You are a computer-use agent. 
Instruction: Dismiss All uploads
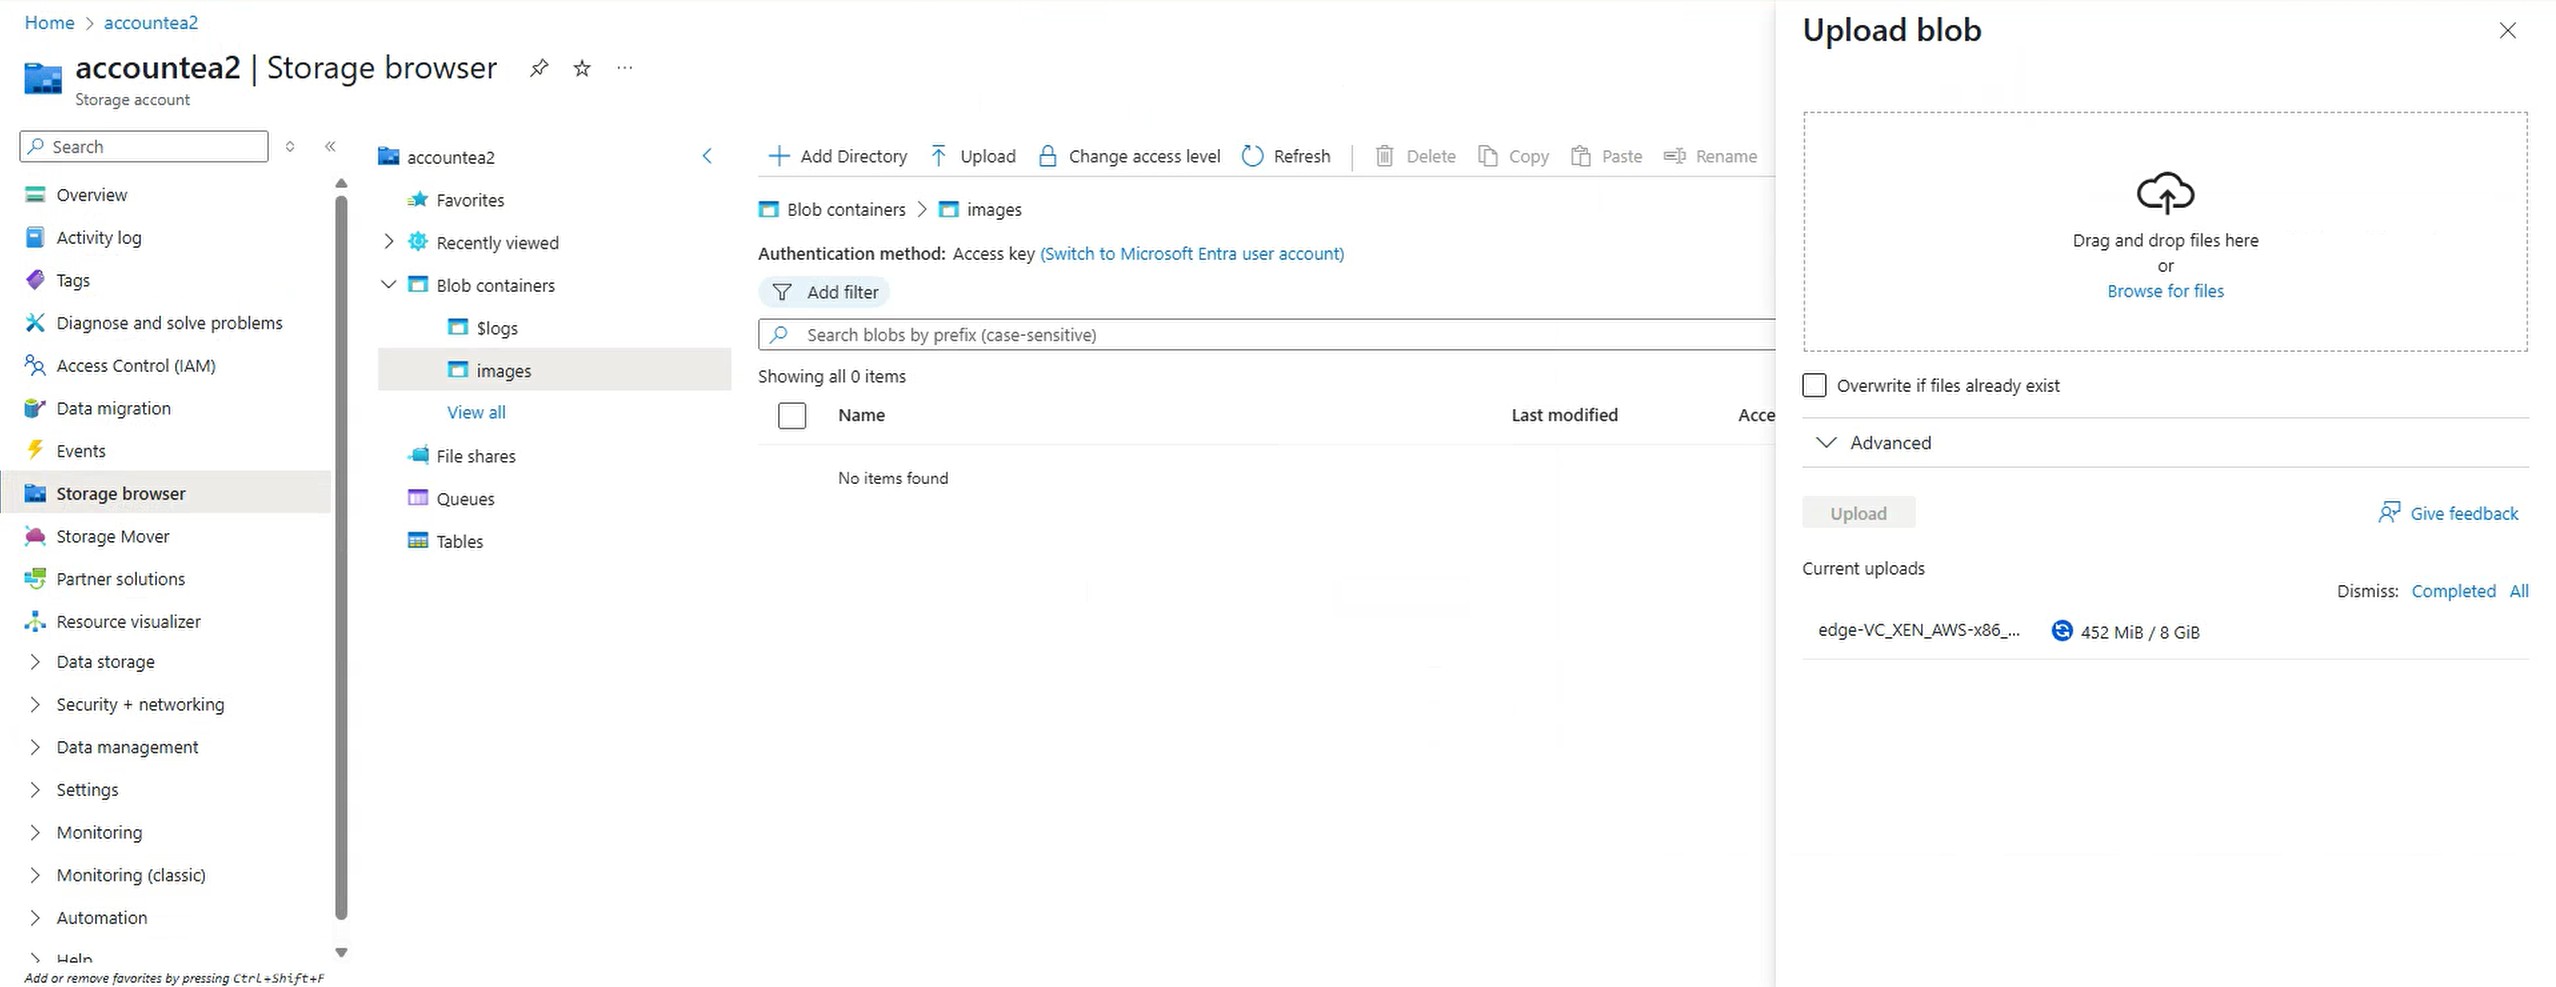pyautogui.click(x=2519, y=591)
